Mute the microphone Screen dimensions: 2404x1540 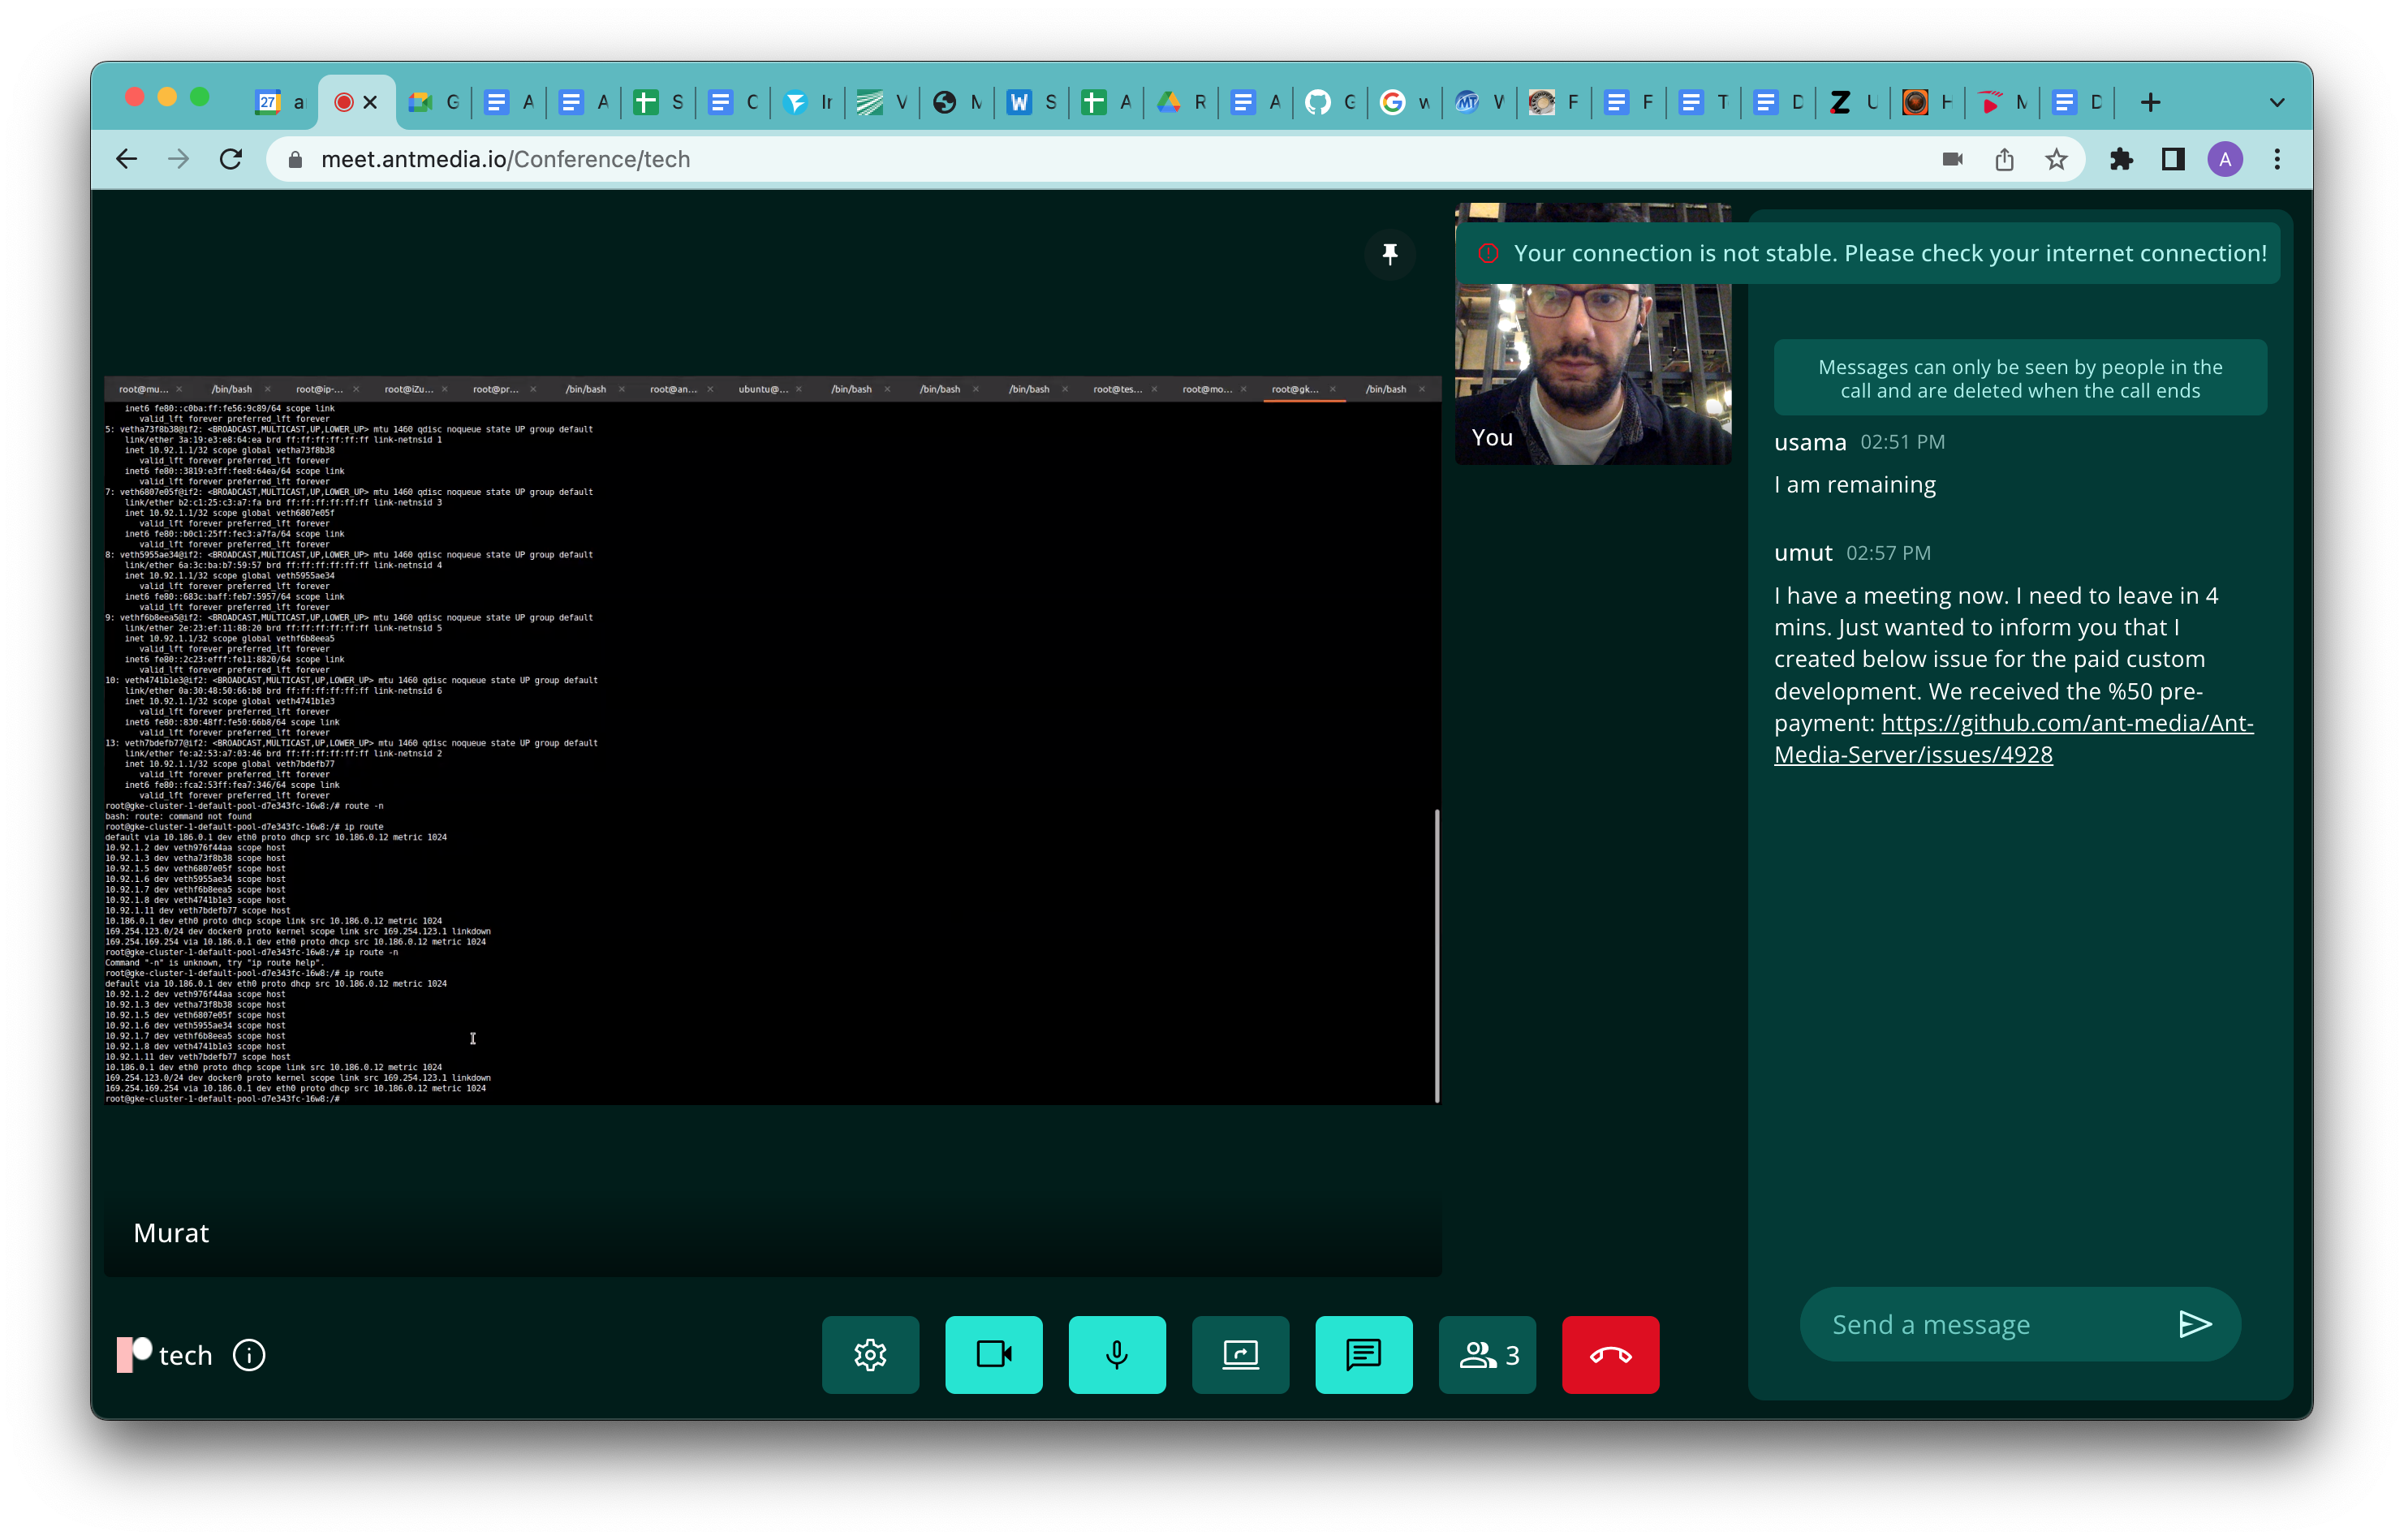click(1117, 1354)
